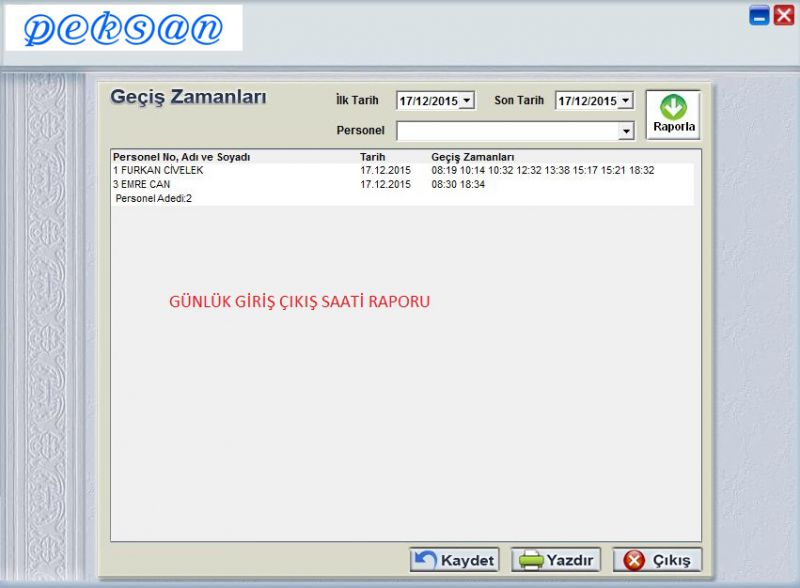Click EMRE CAN's times 08:30 18:34
The height and width of the screenshot is (588, 800).
(458, 184)
